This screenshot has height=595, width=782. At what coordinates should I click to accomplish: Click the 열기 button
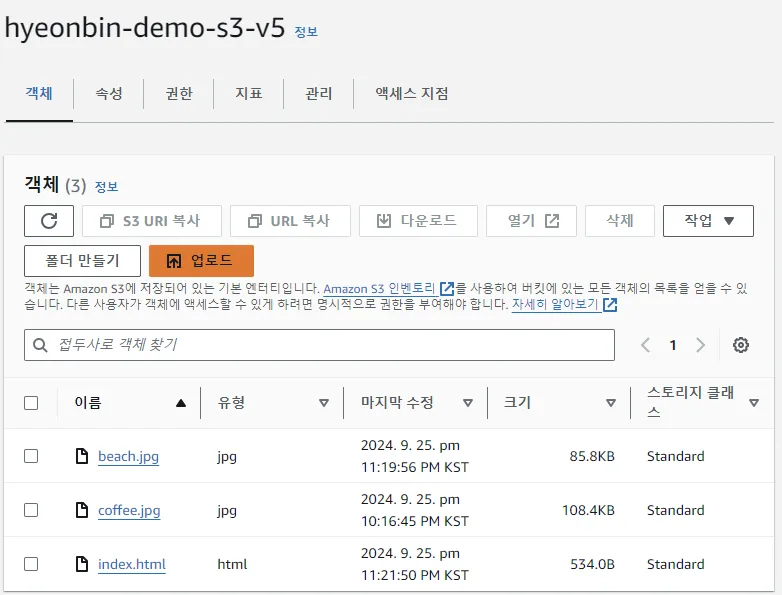pos(532,220)
